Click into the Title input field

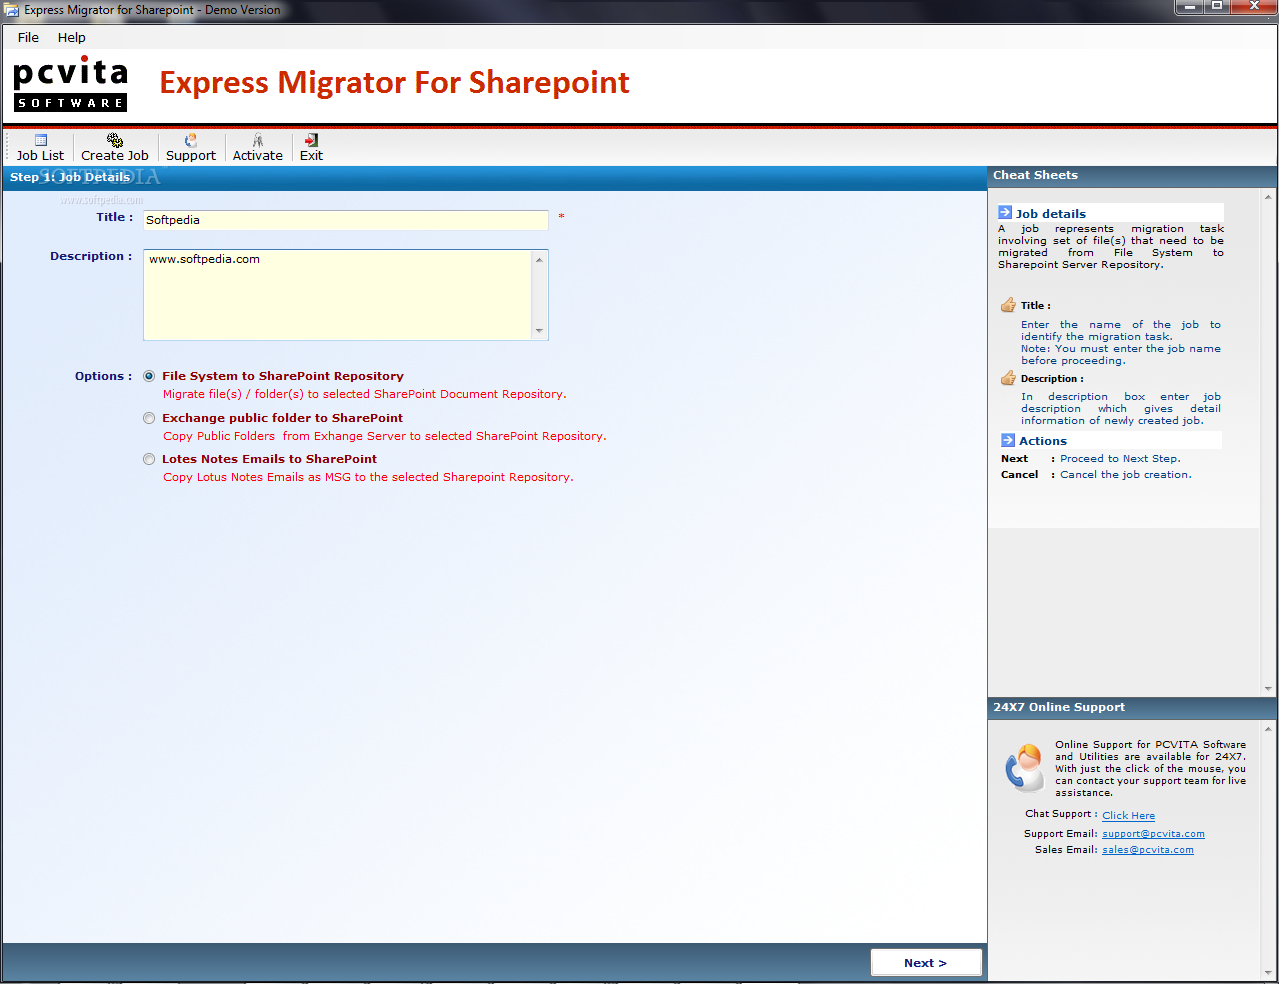pos(346,220)
